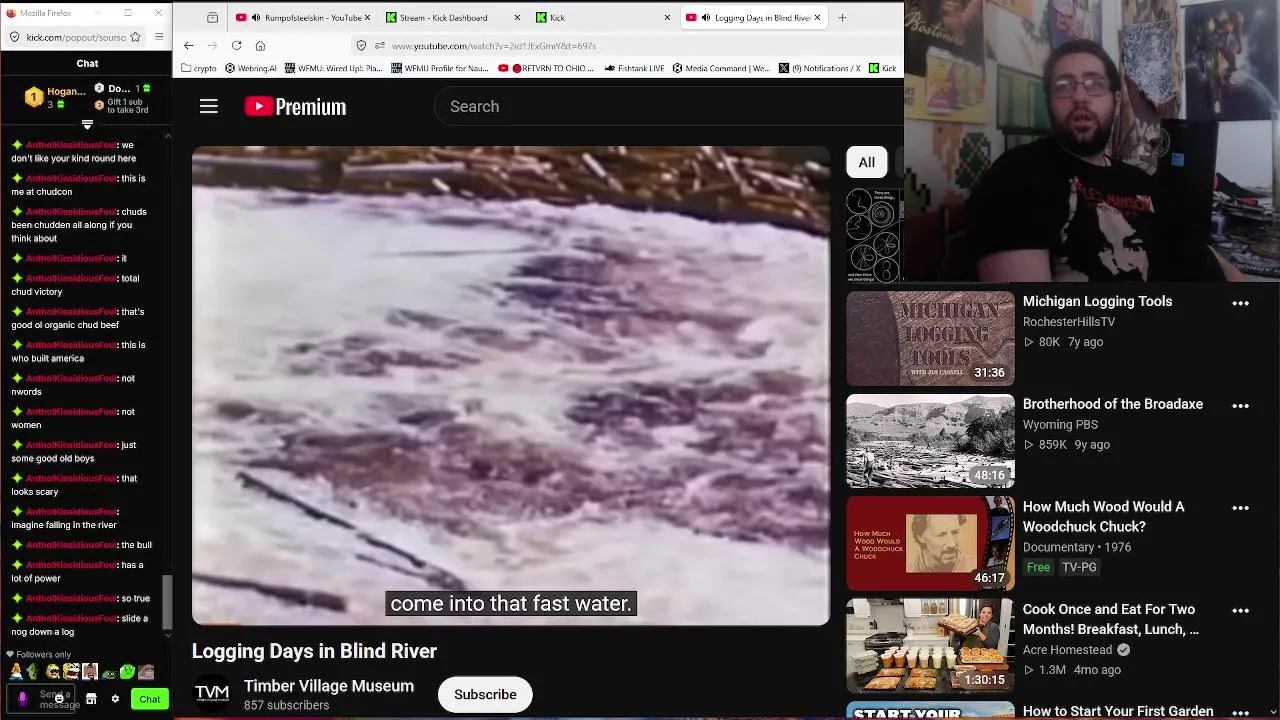Viewport: 1280px width, 720px height.
Task: Click the Hogan top gifter entry
Action: [x=54, y=97]
